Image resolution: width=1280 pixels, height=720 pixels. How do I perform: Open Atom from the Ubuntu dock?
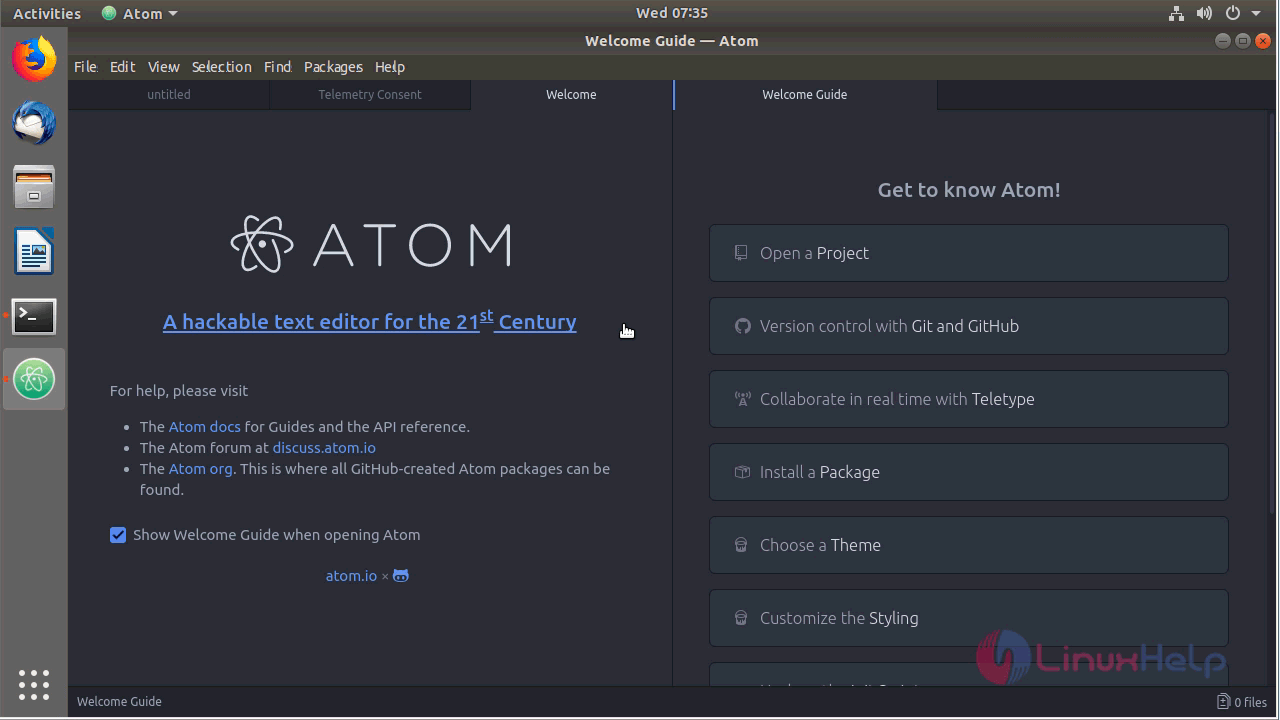[x=33, y=379]
